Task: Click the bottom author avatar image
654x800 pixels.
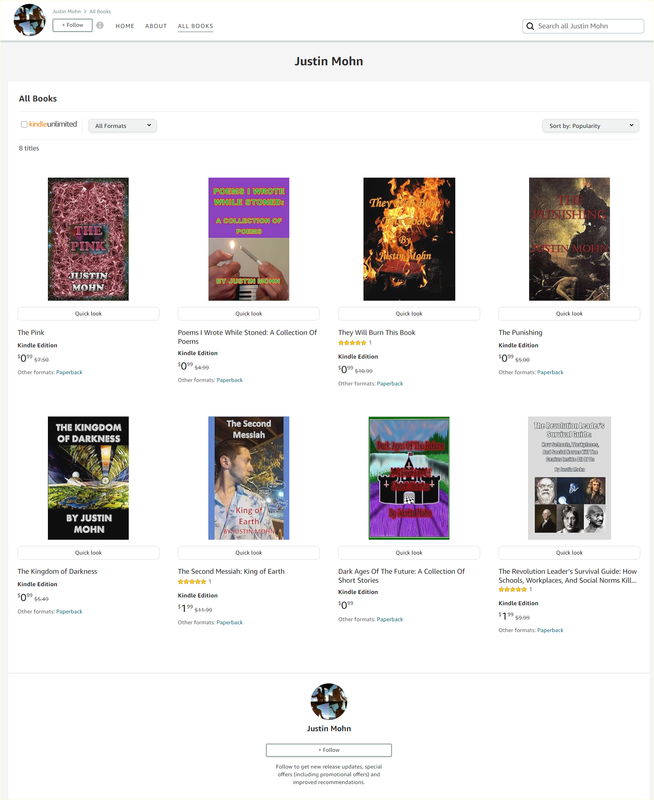Action: click(x=329, y=702)
